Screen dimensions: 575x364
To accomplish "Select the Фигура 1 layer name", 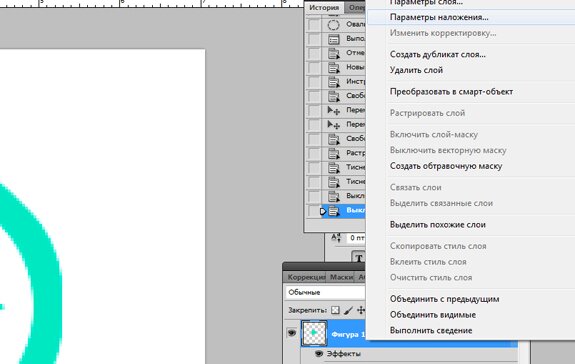I will 348,334.
